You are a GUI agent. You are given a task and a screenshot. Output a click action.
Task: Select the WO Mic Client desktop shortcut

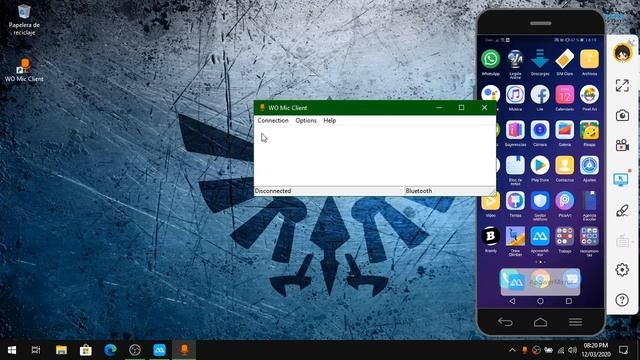tap(24, 70)
